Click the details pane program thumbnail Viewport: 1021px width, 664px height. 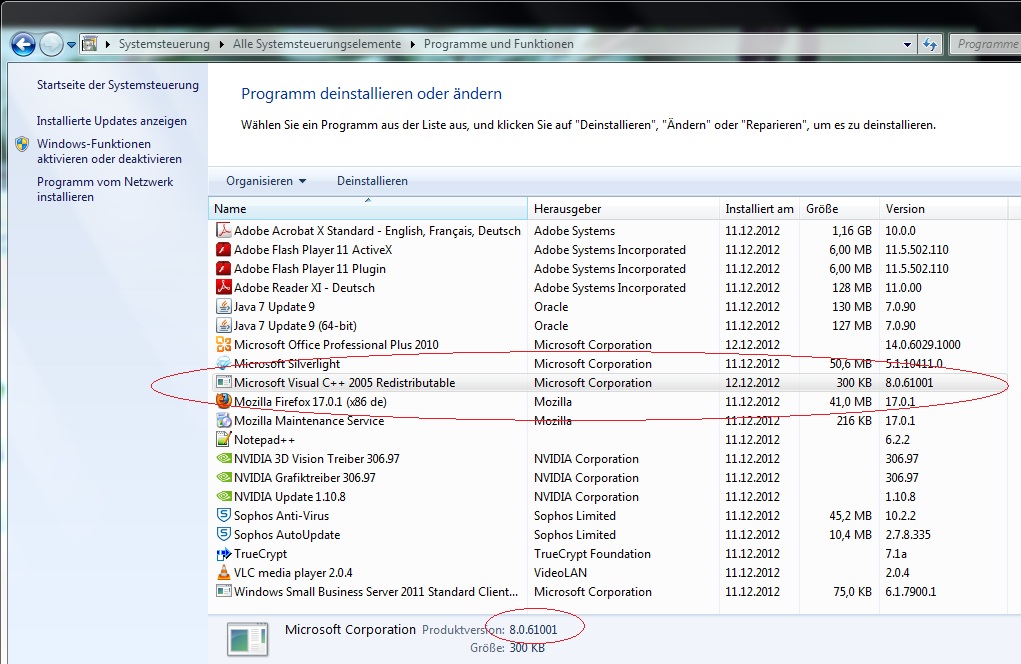tap(247, 639)
